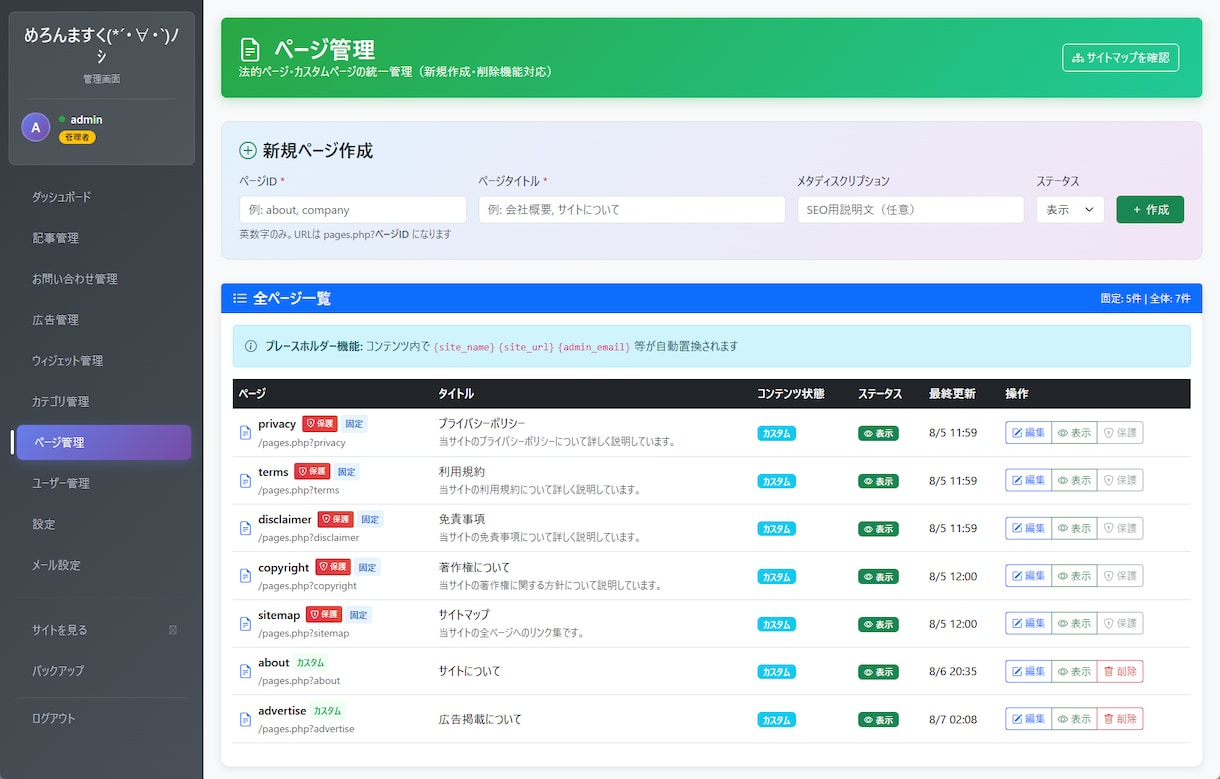Screen dimensions: 1220x779
Task: Toggle the 表示 button for disclaimer page
Action: [1074, 528]
